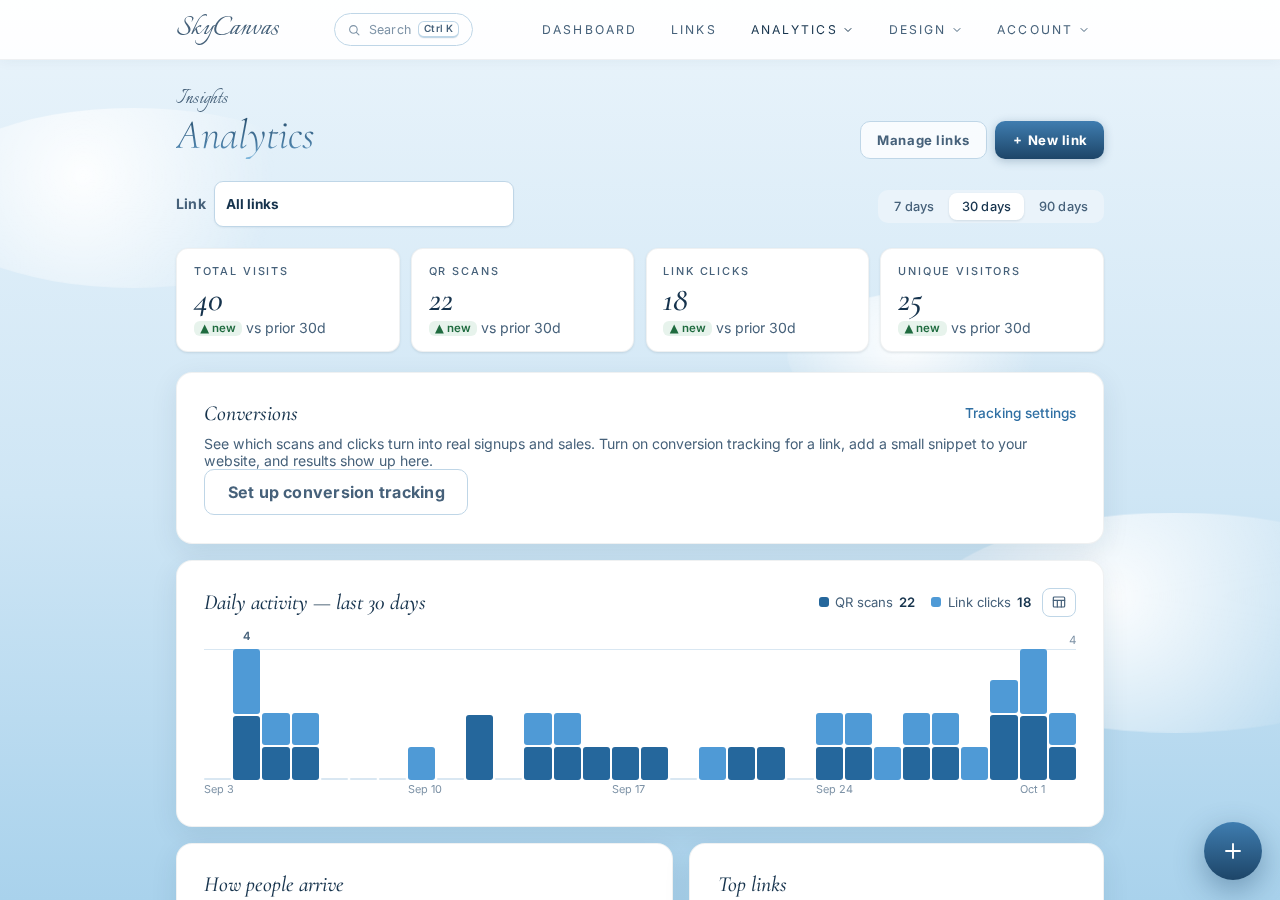Viewport: 1280px width, 900px height.
Task: Click the Sep 10 axis label
Action: (x=425, y=789)
